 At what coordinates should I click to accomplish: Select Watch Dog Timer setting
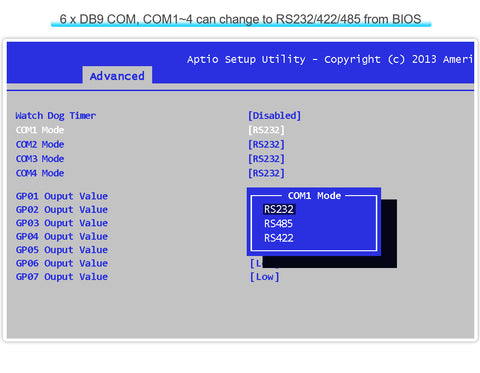[x=56, y=116]
